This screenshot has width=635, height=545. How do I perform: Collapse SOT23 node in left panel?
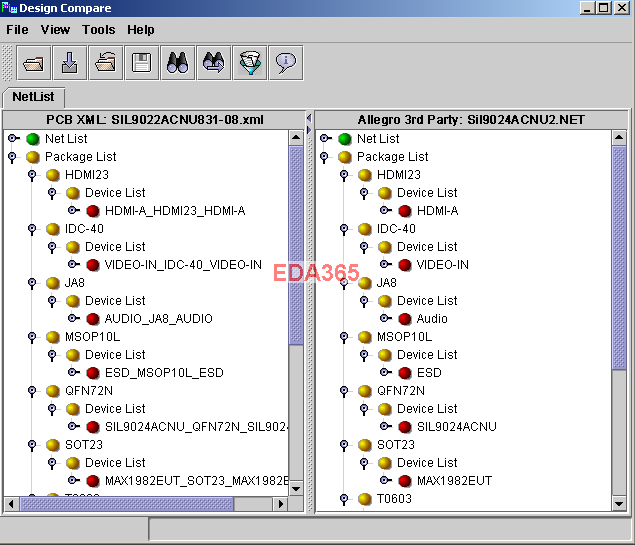pyautogui.click(x=32, y=445)
